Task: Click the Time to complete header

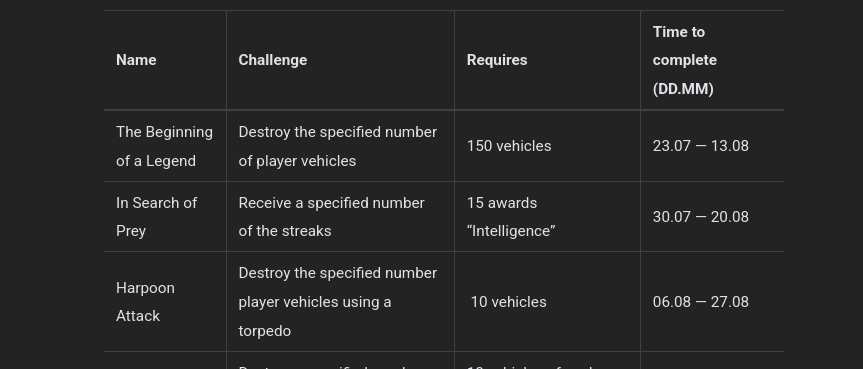Action: coord(685,60)
